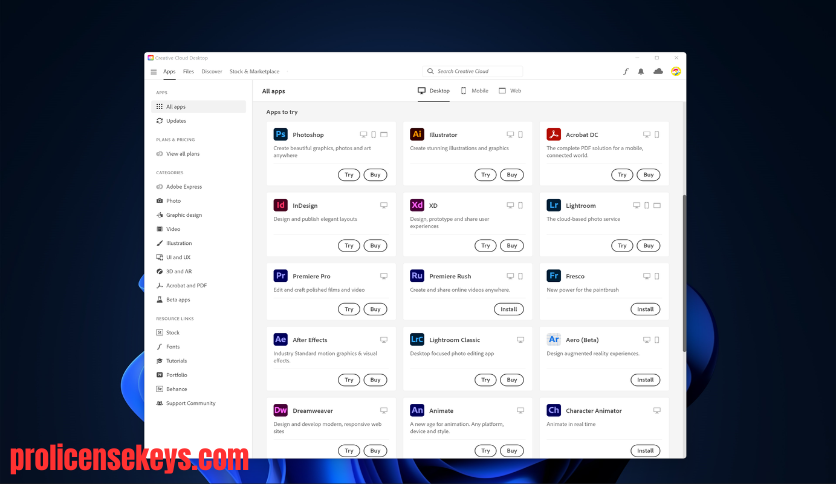The width and height of the screenshot is (836, 484).
Task: Open the account profile avatar
Action: (676, 71)
